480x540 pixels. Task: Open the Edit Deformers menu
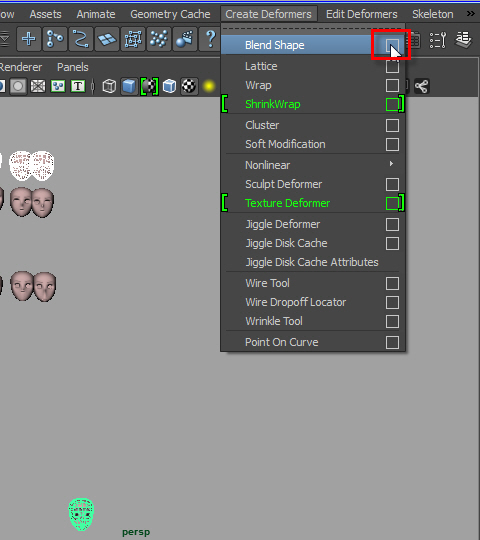point(362,14)
